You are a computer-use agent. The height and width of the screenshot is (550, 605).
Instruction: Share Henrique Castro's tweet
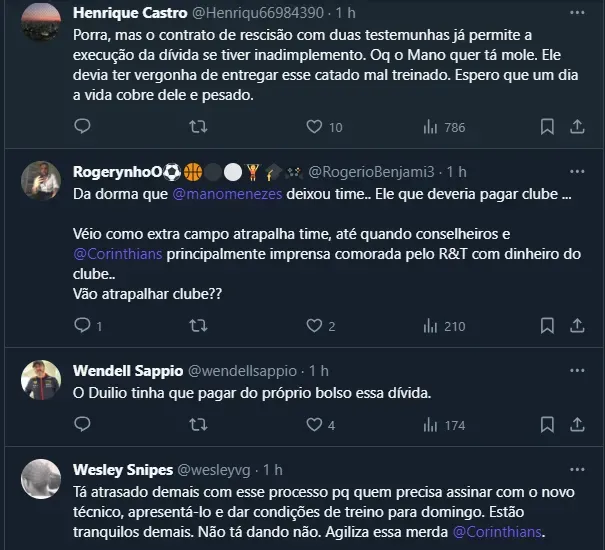coord(577,127)
